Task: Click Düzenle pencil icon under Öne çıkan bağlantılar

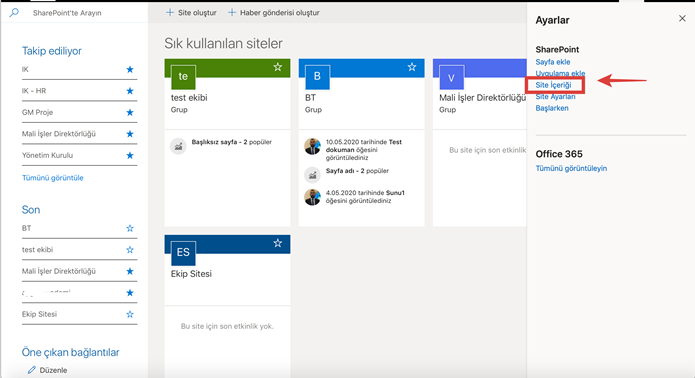Action: click(31, 370)
